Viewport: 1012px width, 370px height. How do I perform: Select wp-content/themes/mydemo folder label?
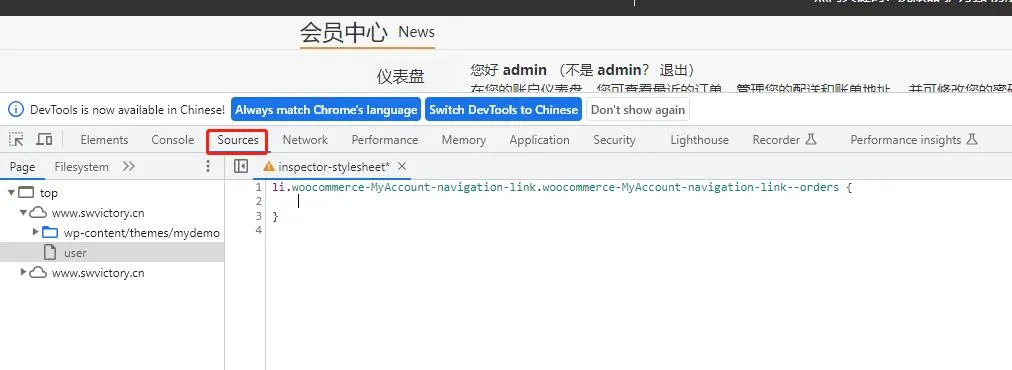(142, 232)
